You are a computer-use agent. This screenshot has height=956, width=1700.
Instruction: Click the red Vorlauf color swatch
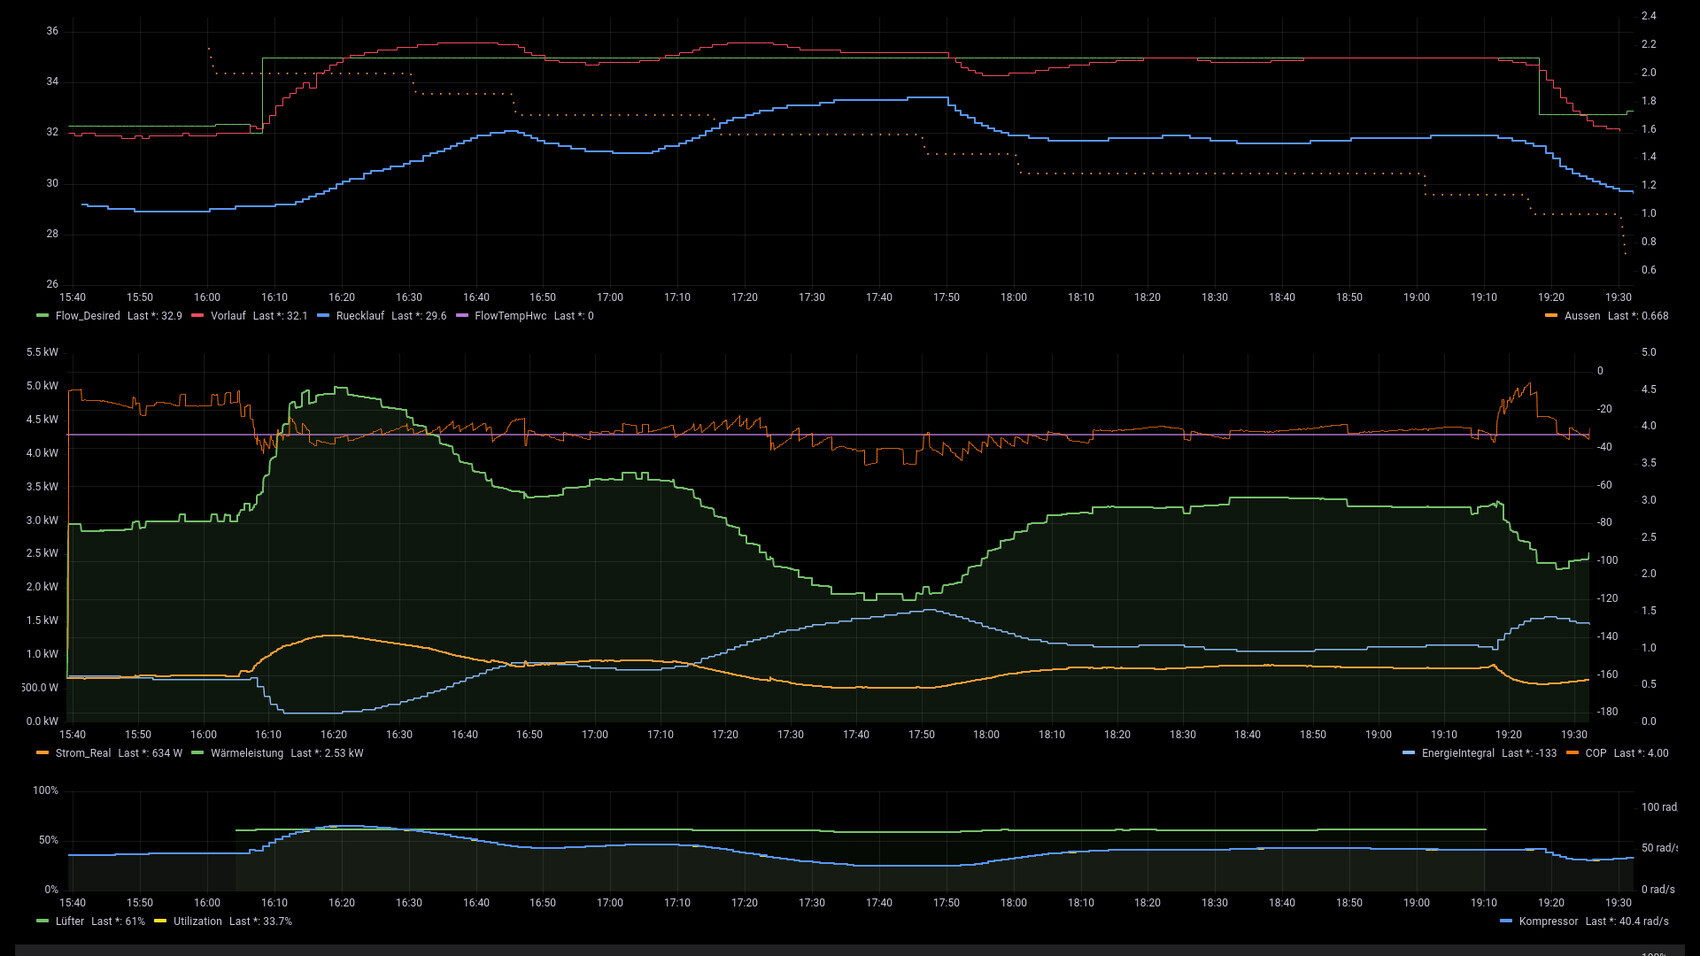click(197, 316)
